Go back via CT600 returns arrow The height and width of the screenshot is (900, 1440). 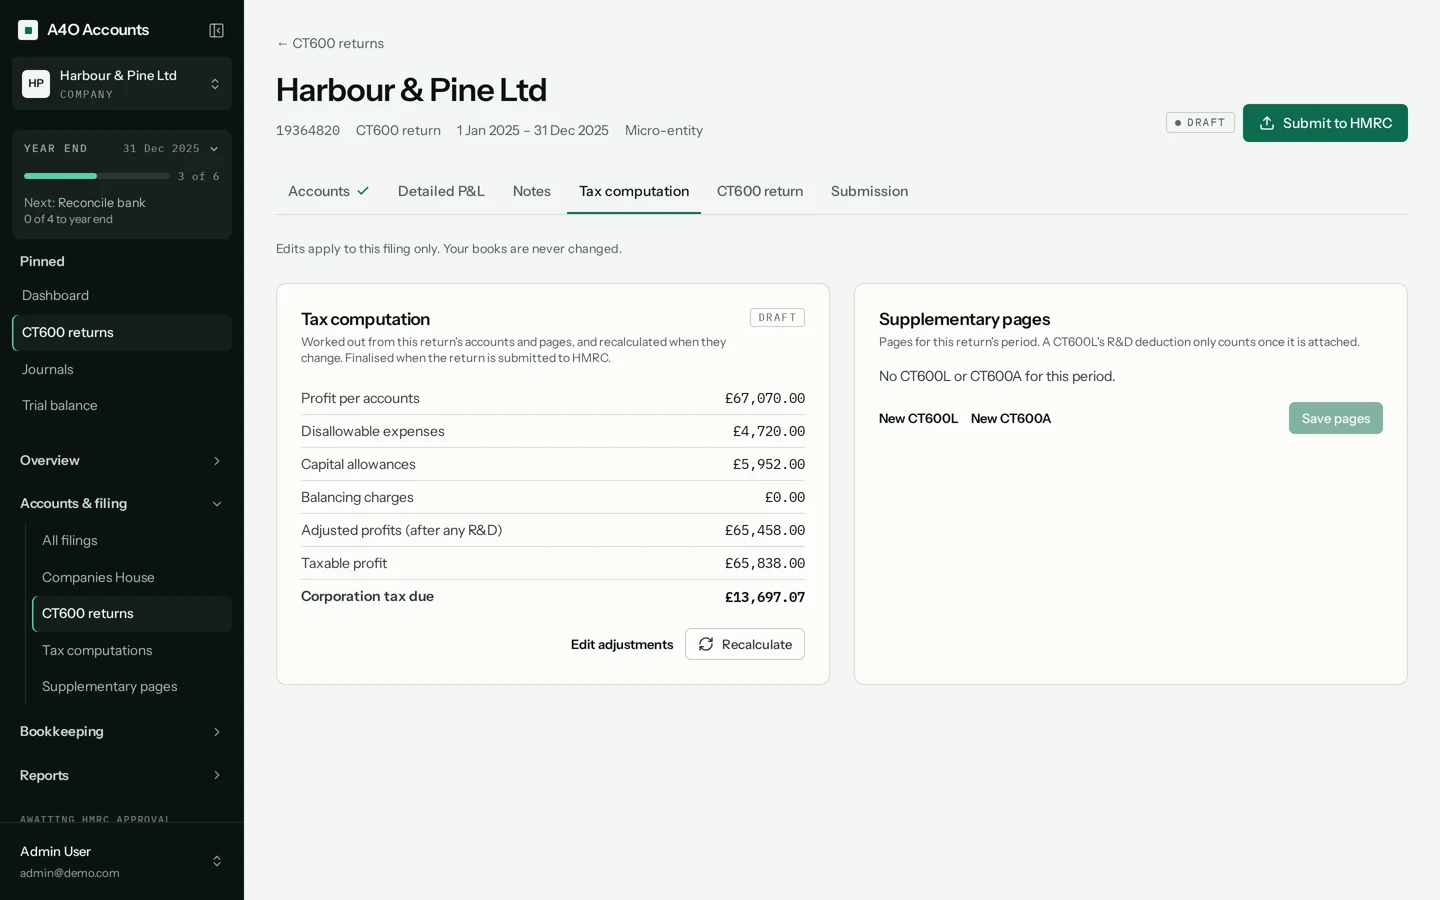tap(330, 43)
